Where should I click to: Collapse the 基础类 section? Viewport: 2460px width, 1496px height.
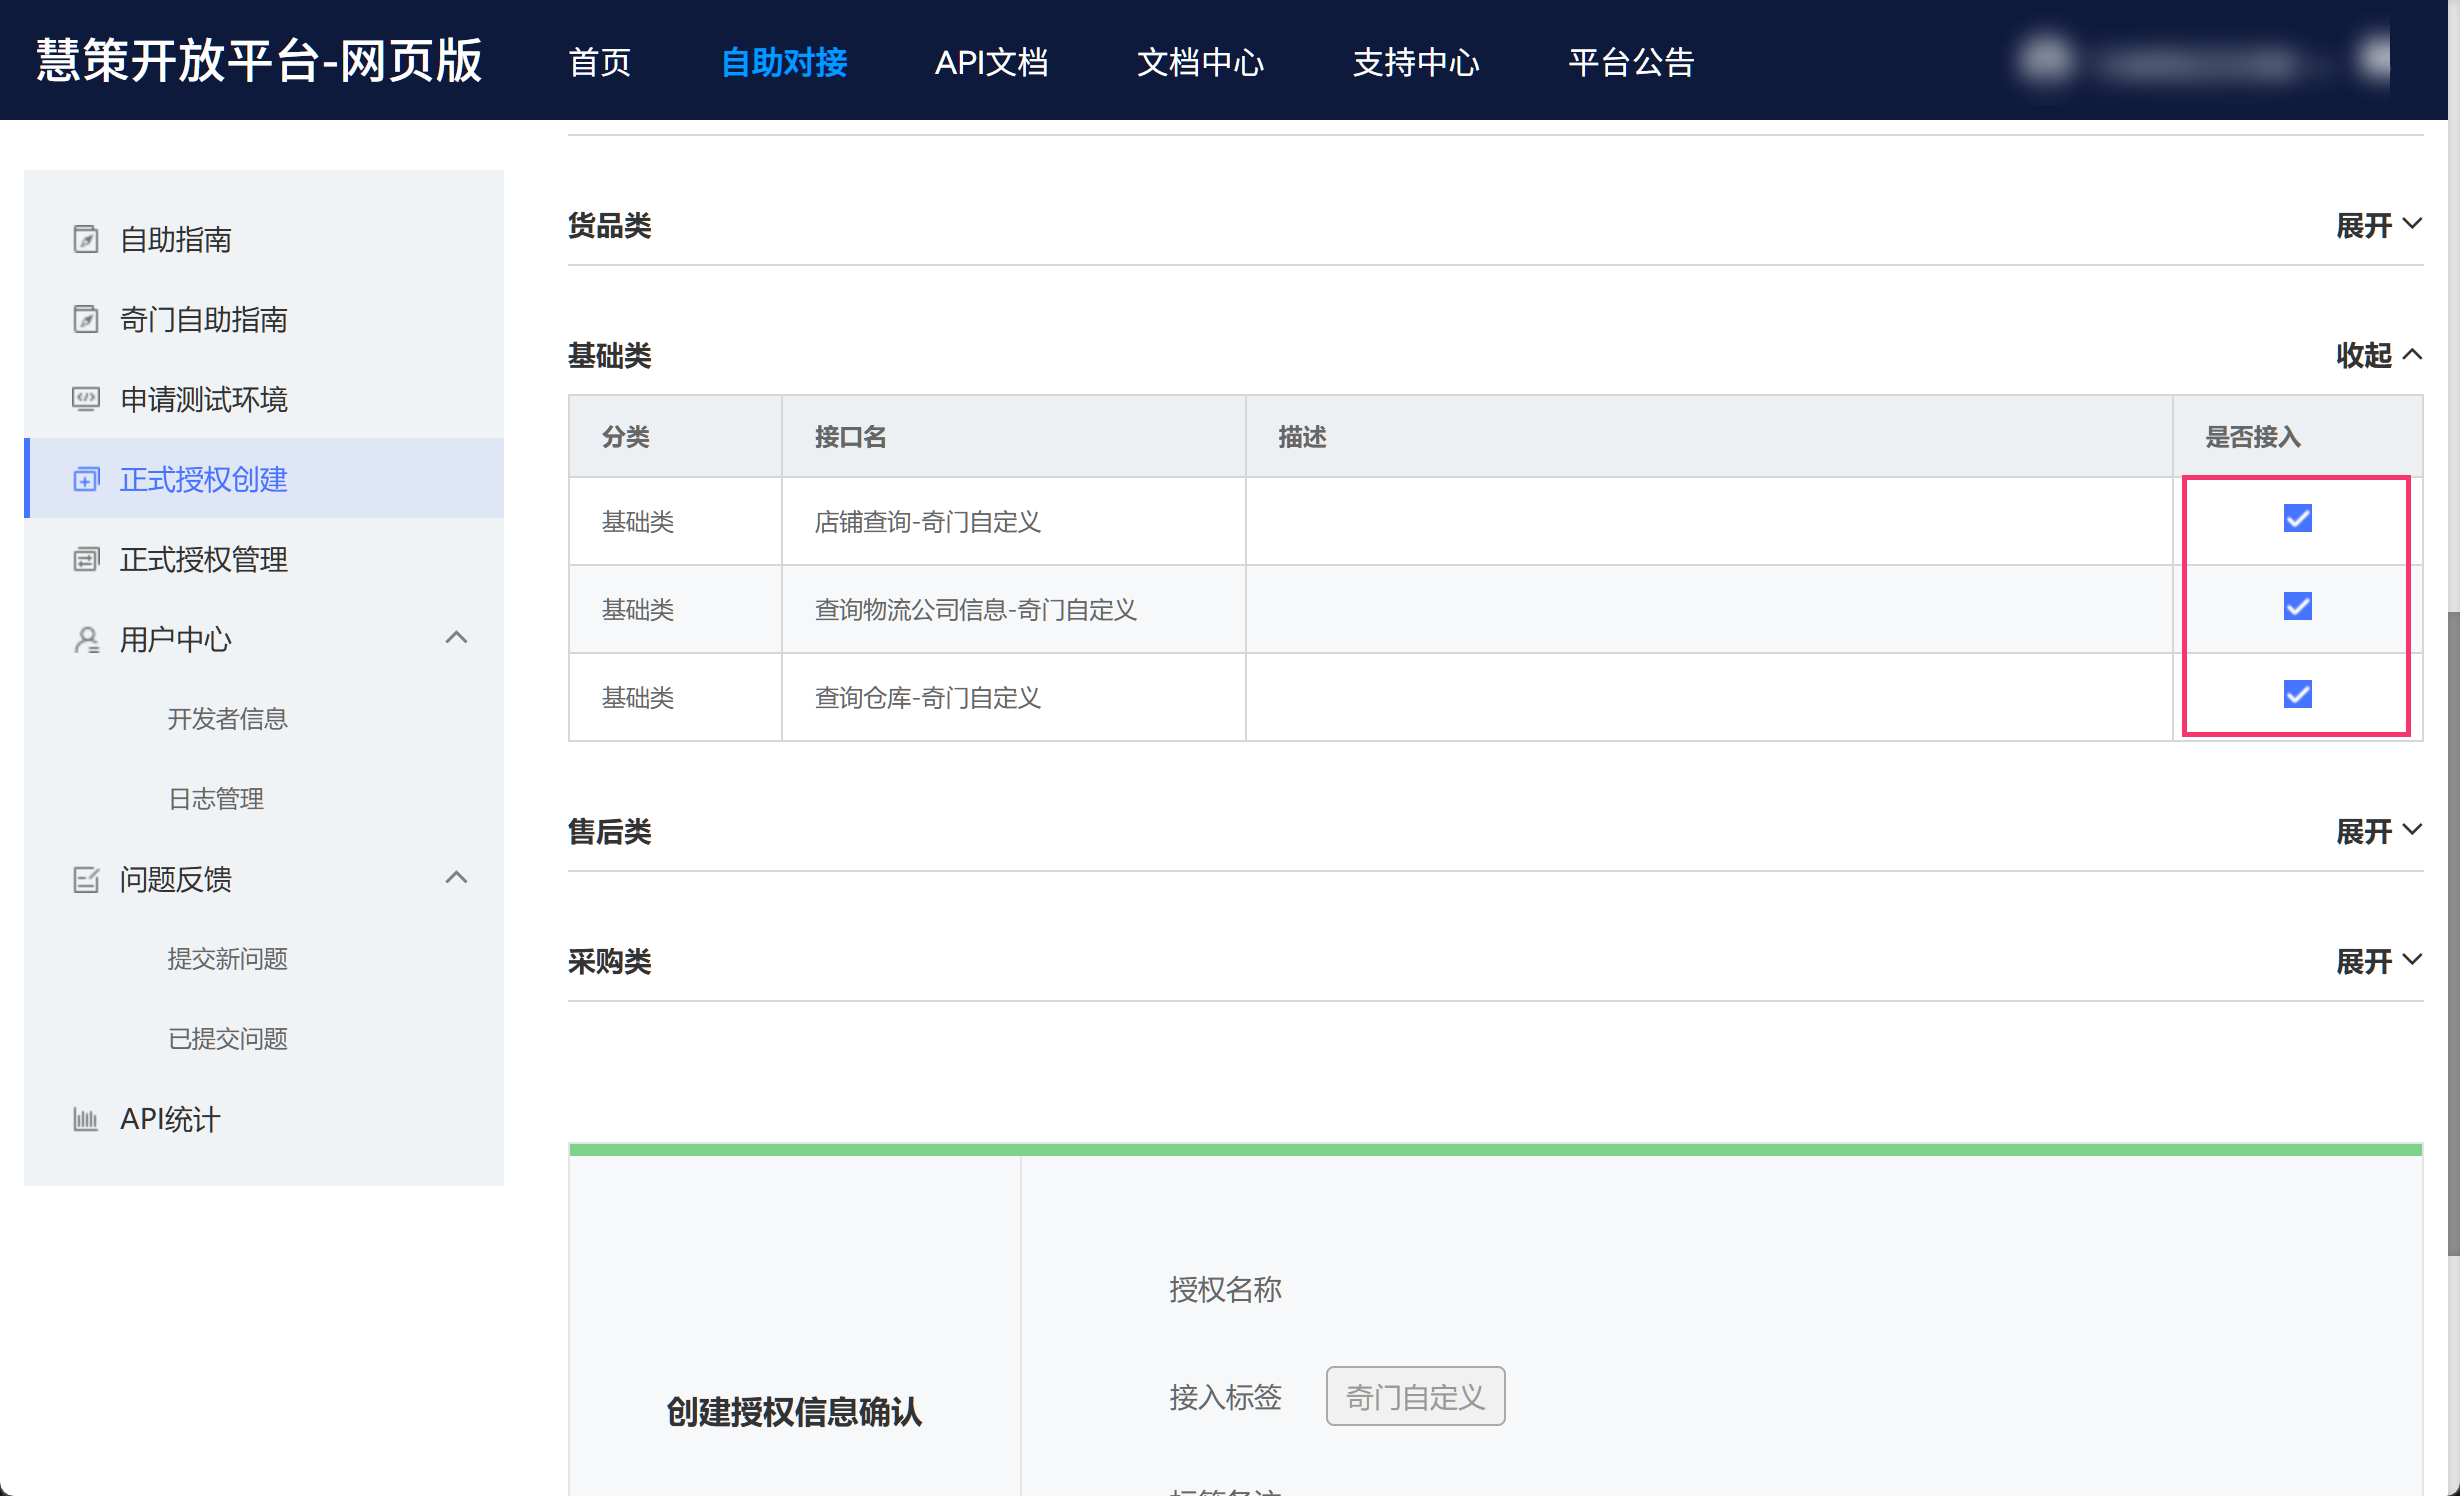(2377, 355)
